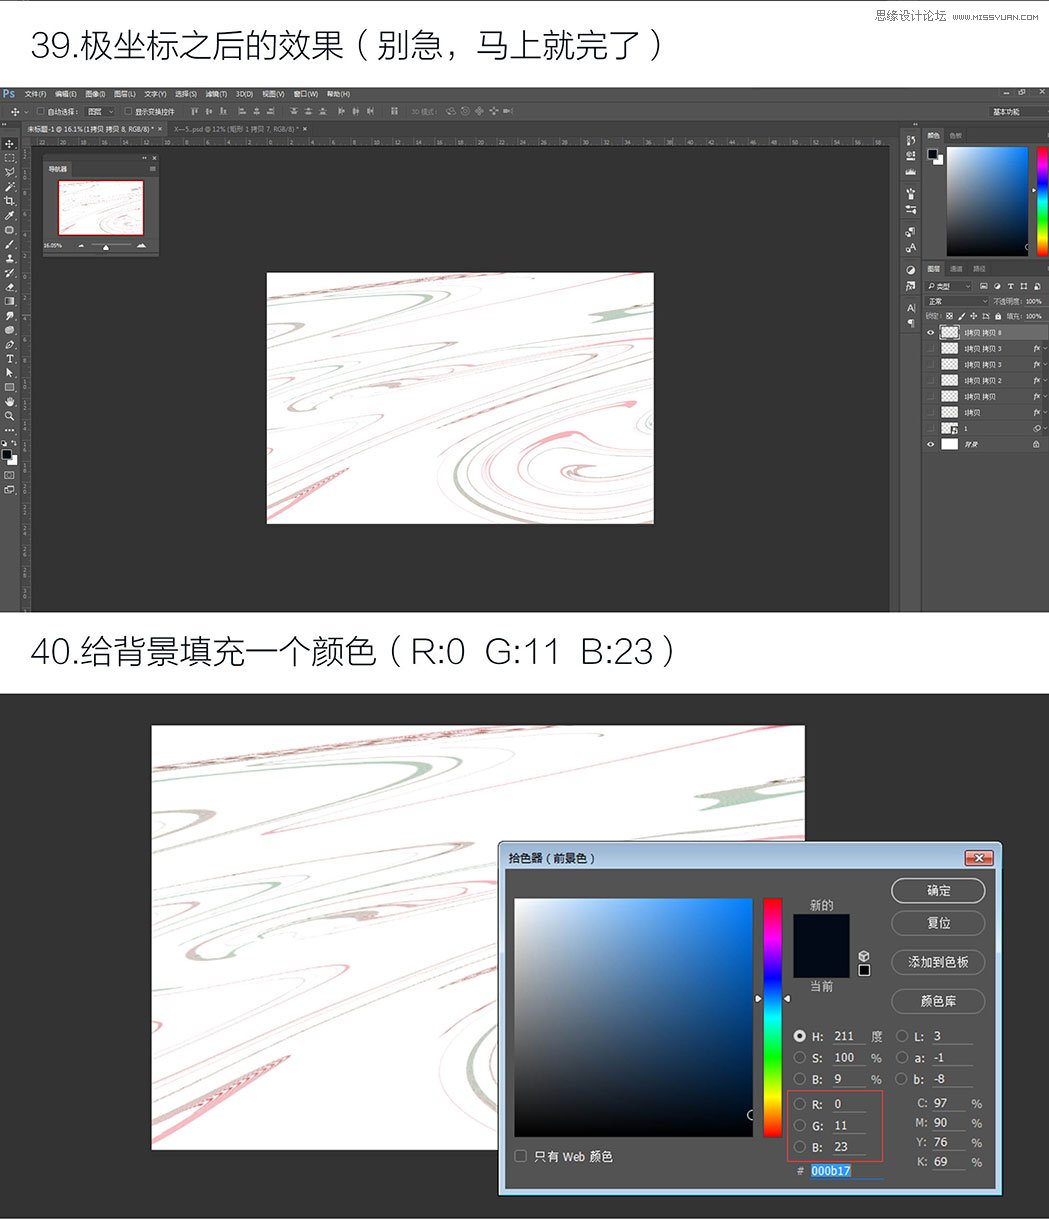
Task: Open the 图像(I) menu
Action: tap(96, 94)
